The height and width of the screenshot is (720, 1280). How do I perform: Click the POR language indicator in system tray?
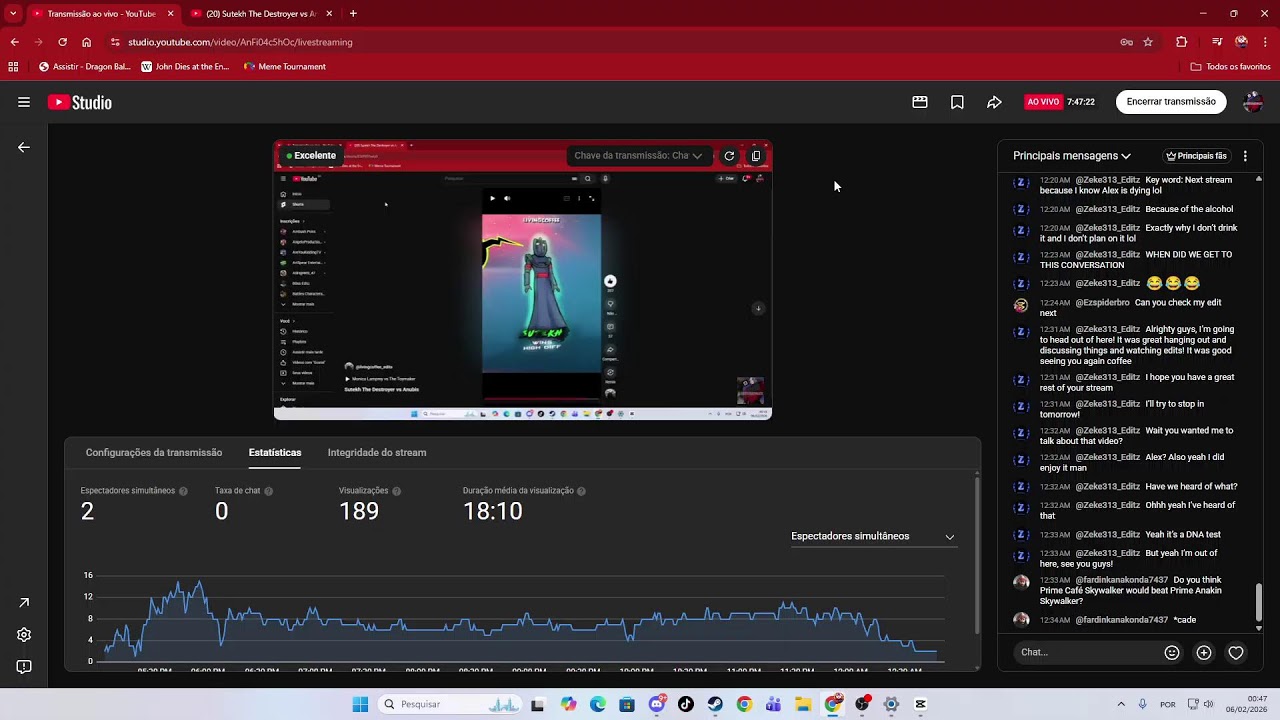pyautogui.click(x=1168, y=704)
